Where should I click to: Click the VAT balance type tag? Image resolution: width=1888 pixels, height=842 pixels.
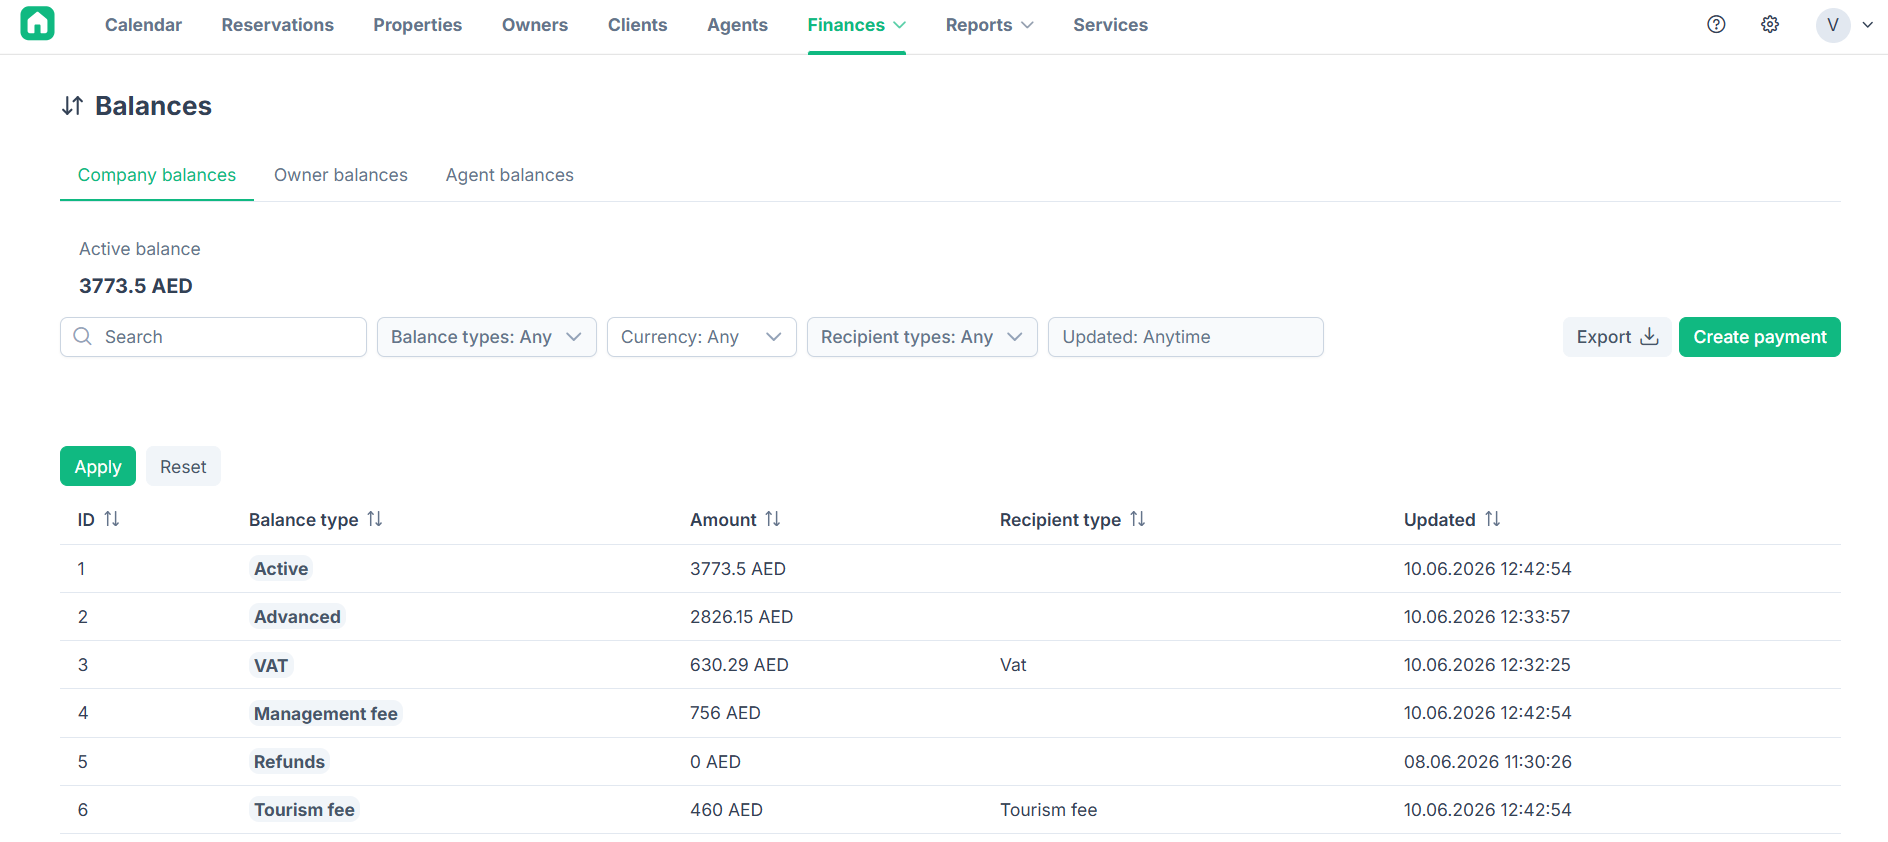click(271, 665)
